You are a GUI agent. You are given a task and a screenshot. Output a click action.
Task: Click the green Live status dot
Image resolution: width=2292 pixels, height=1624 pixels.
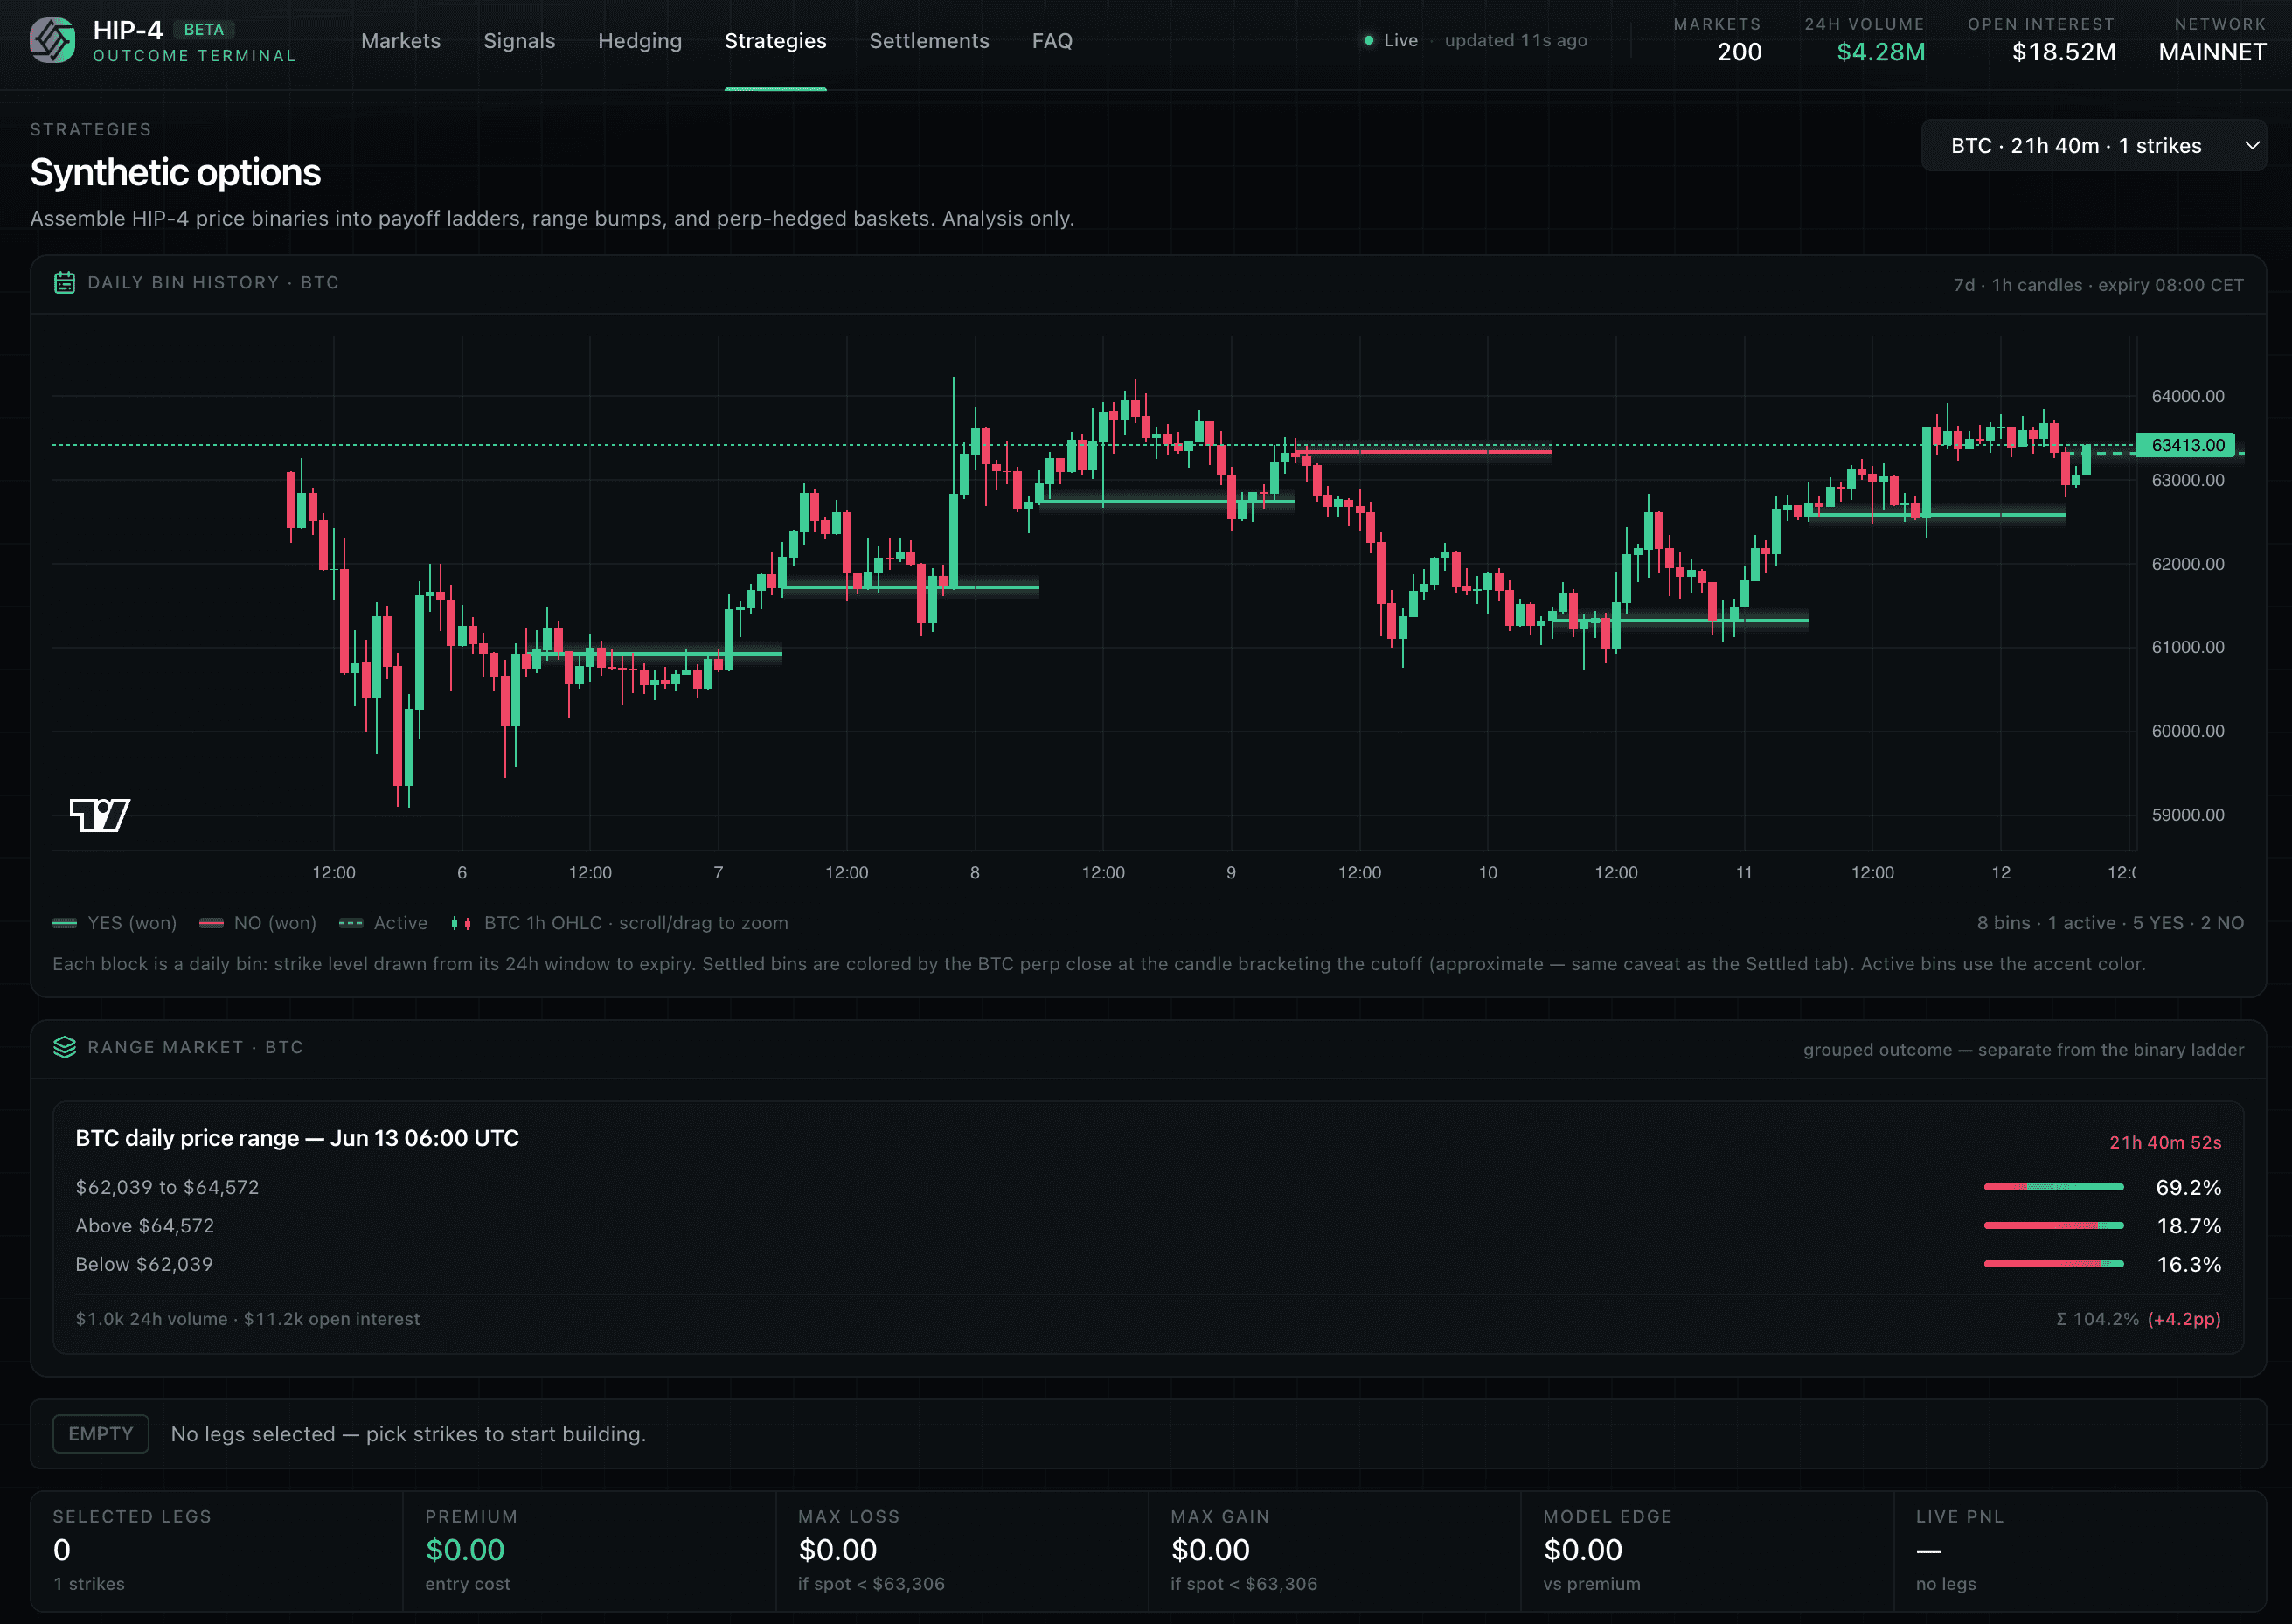1368,41
